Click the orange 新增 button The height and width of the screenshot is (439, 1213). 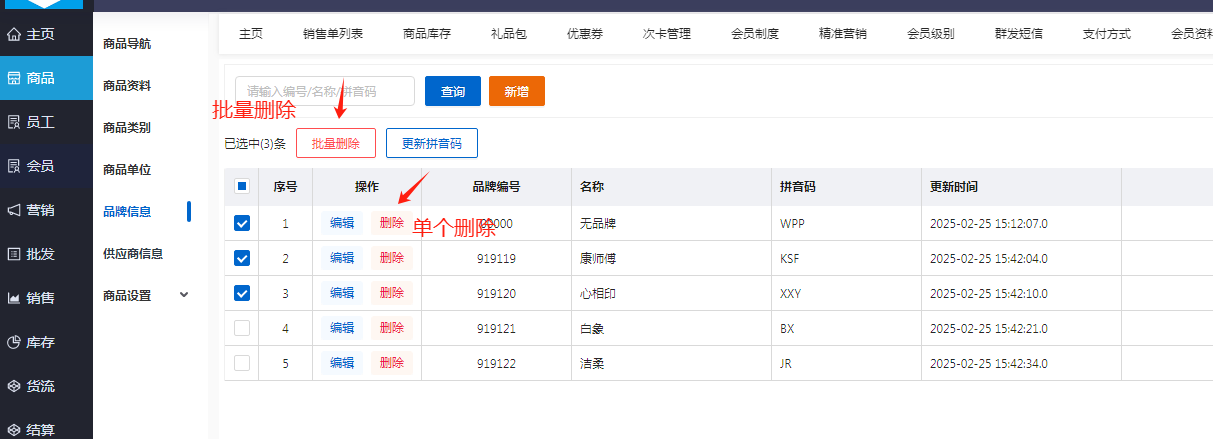tap(517, 91)
